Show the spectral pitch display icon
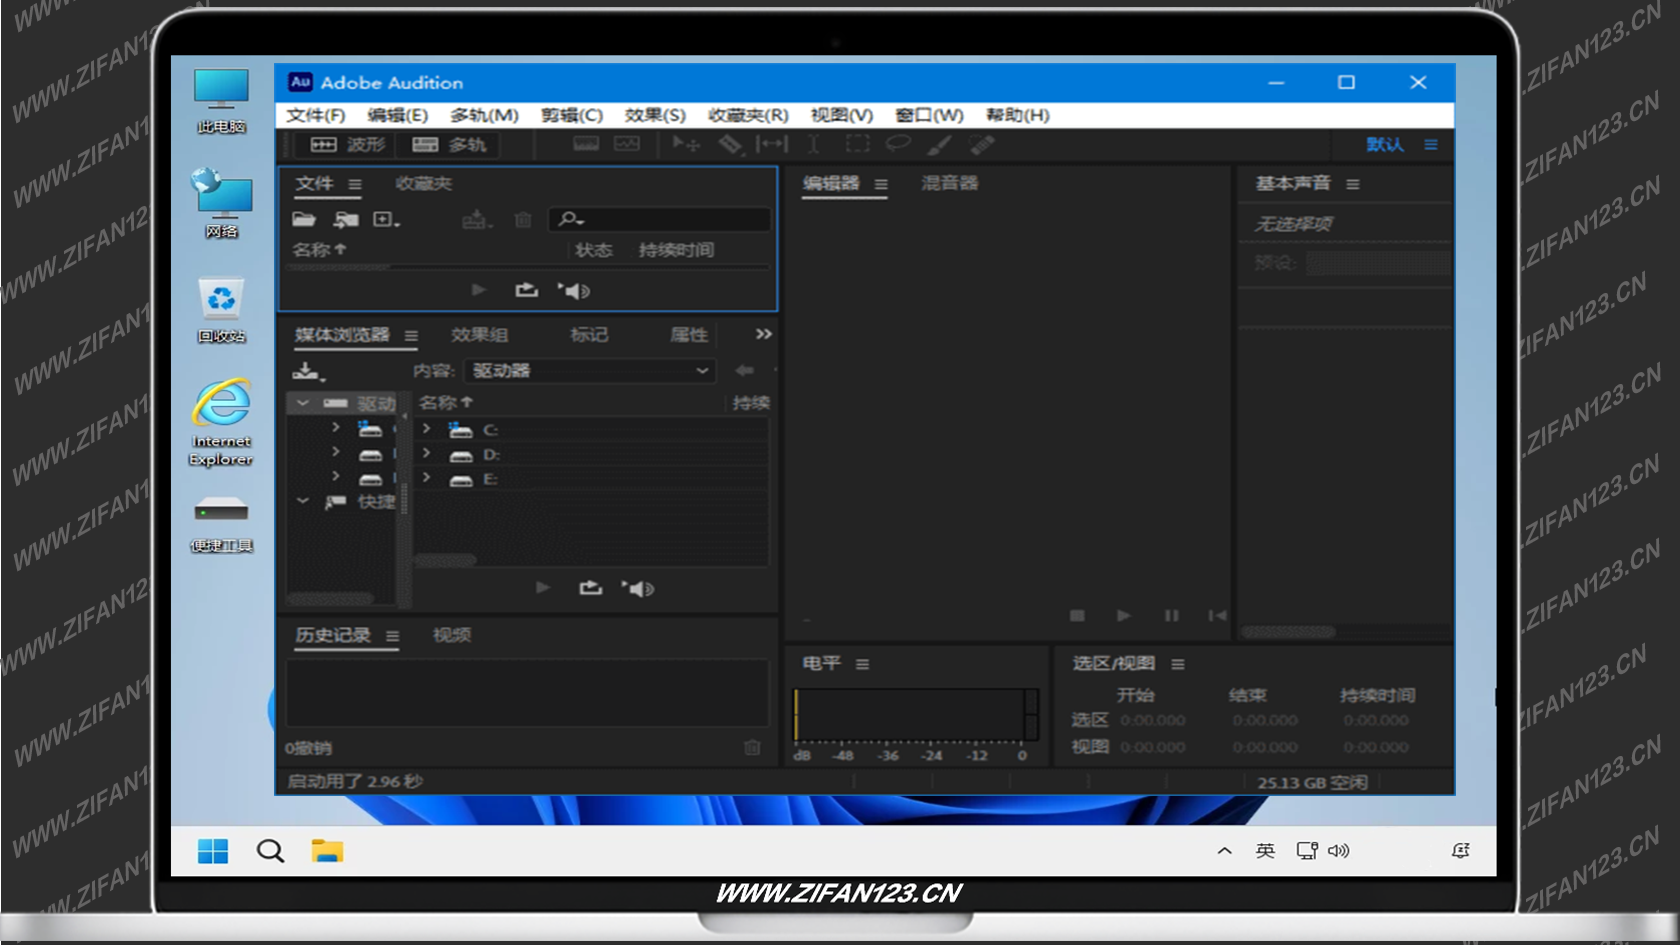Viewport: 1680px width, 945px height. click(627, 144)
